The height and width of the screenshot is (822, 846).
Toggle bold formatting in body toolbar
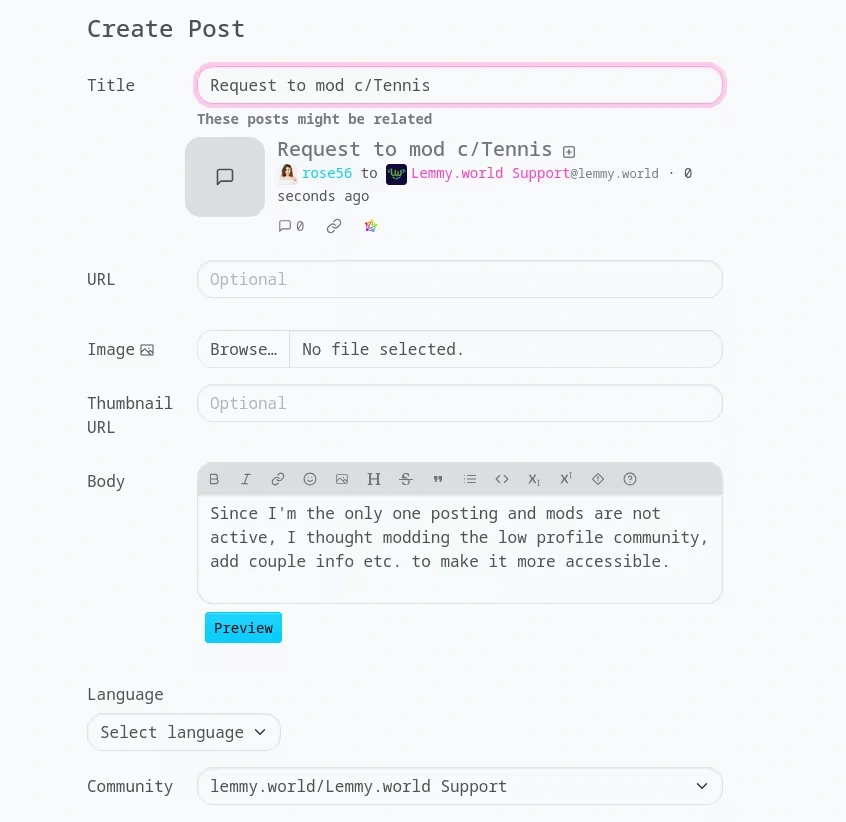[214, 479]
